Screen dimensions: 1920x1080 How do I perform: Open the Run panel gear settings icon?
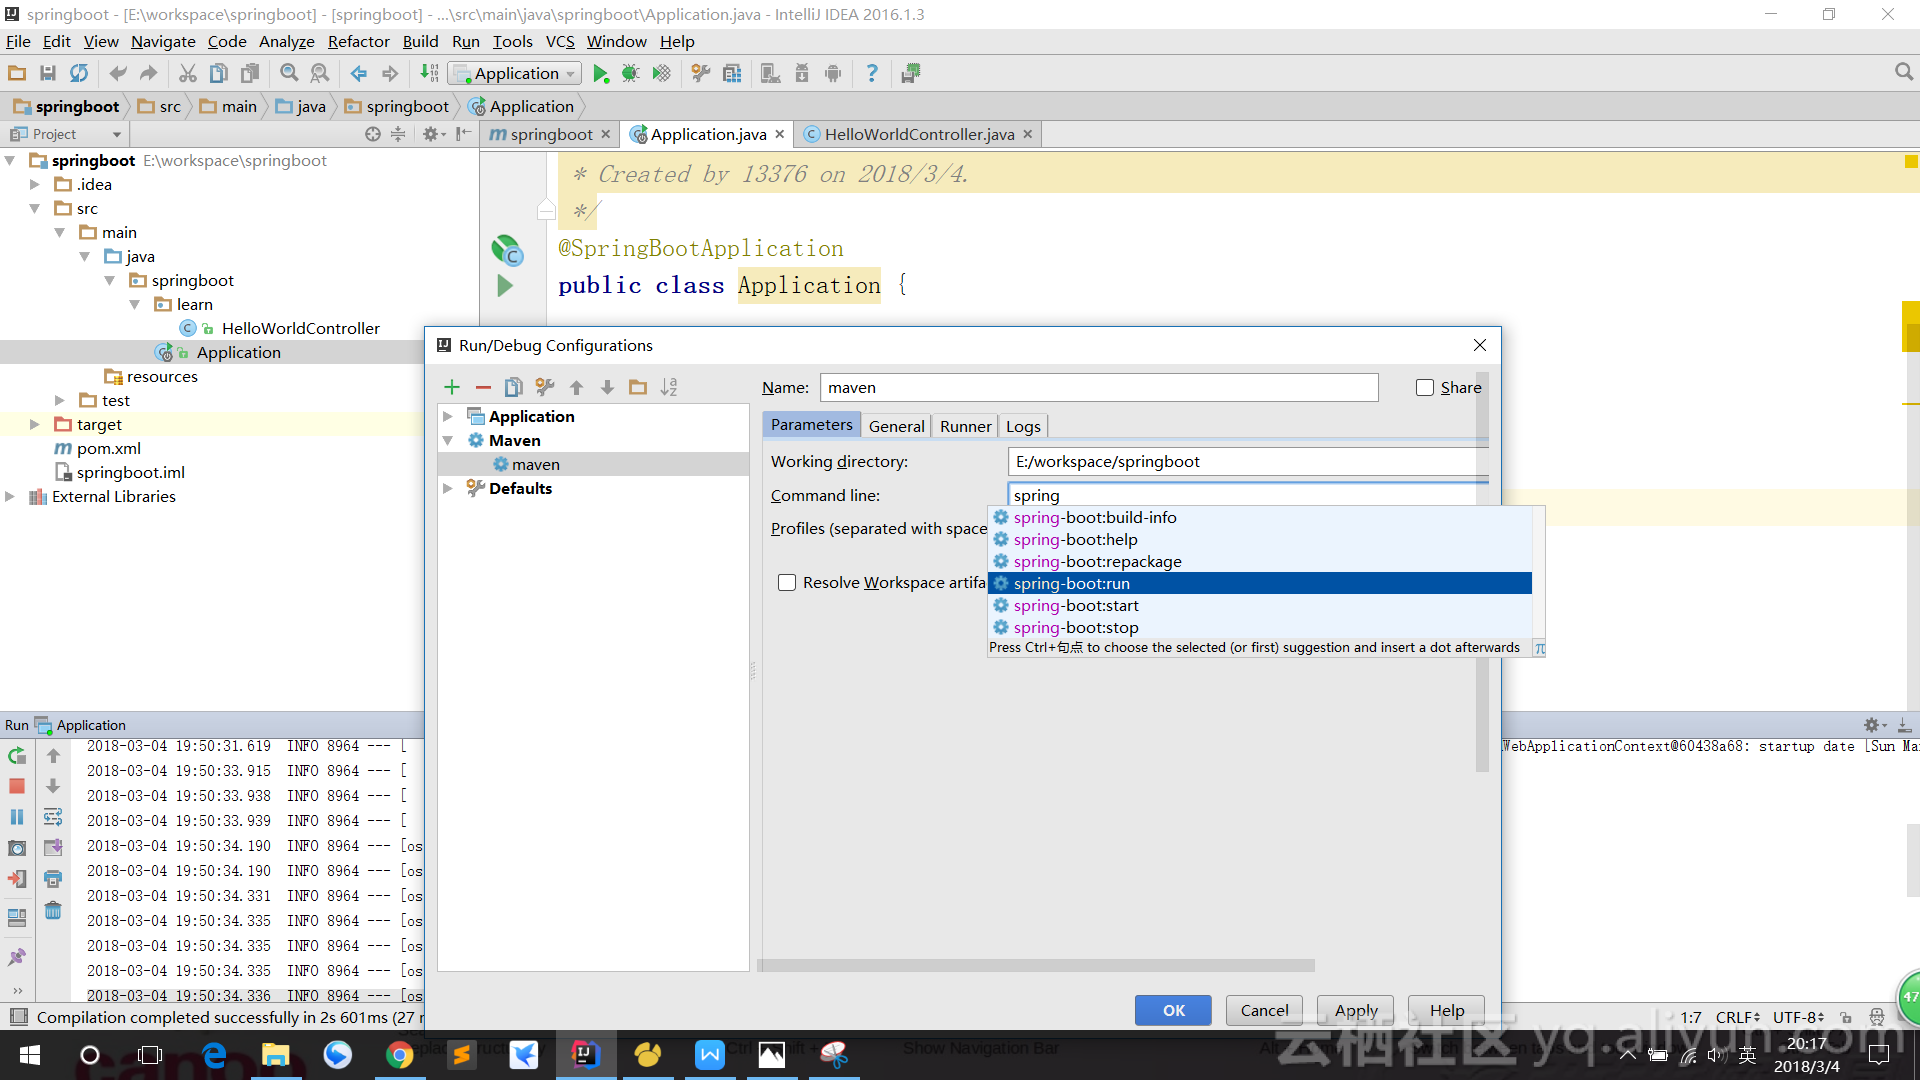(x=1872, y=725)
